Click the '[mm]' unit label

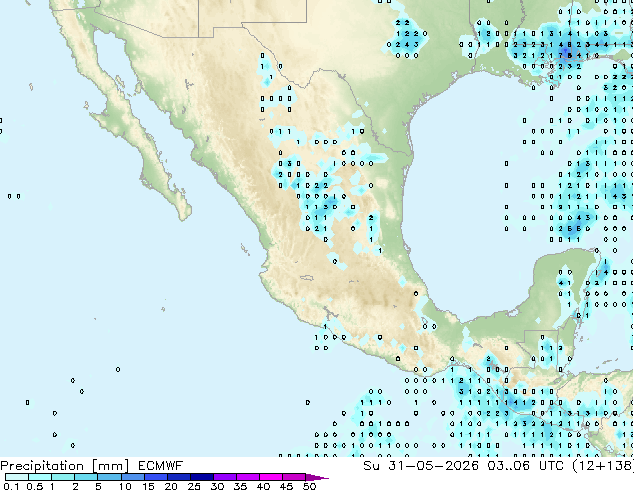point(110,466)
